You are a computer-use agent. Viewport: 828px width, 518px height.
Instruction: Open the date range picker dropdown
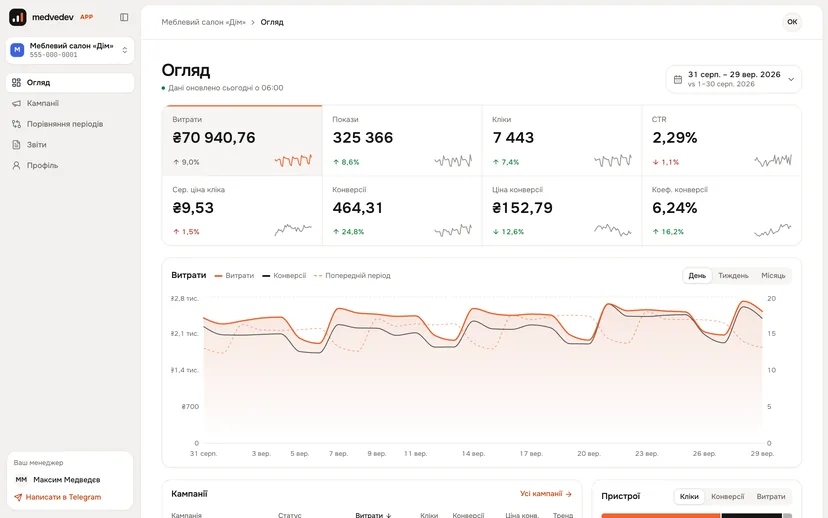[x=733, y=79]
